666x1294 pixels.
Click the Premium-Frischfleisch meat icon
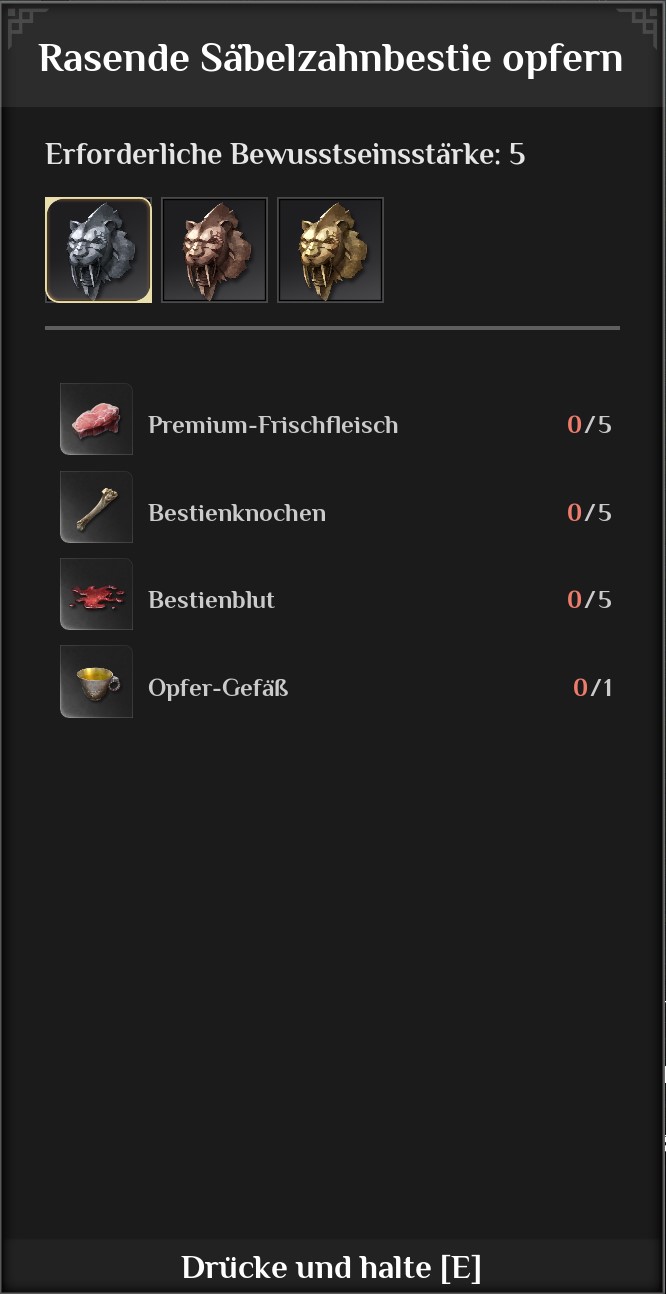pyautogui.click(x=96, y=419)
